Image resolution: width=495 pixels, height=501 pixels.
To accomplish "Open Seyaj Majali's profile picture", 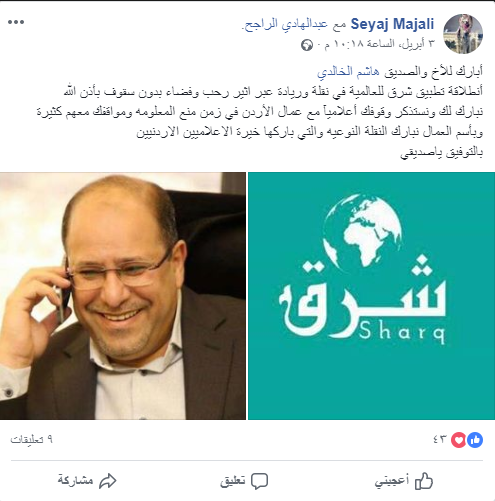I will coord(463,34).
